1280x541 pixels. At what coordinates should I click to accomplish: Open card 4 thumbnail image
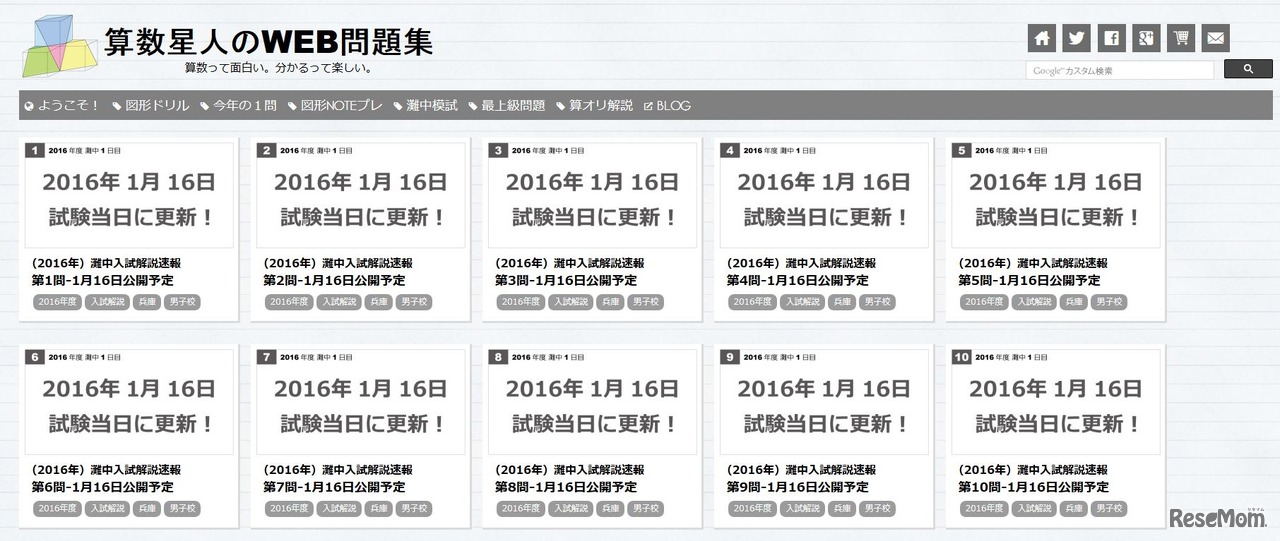(824, 195)
